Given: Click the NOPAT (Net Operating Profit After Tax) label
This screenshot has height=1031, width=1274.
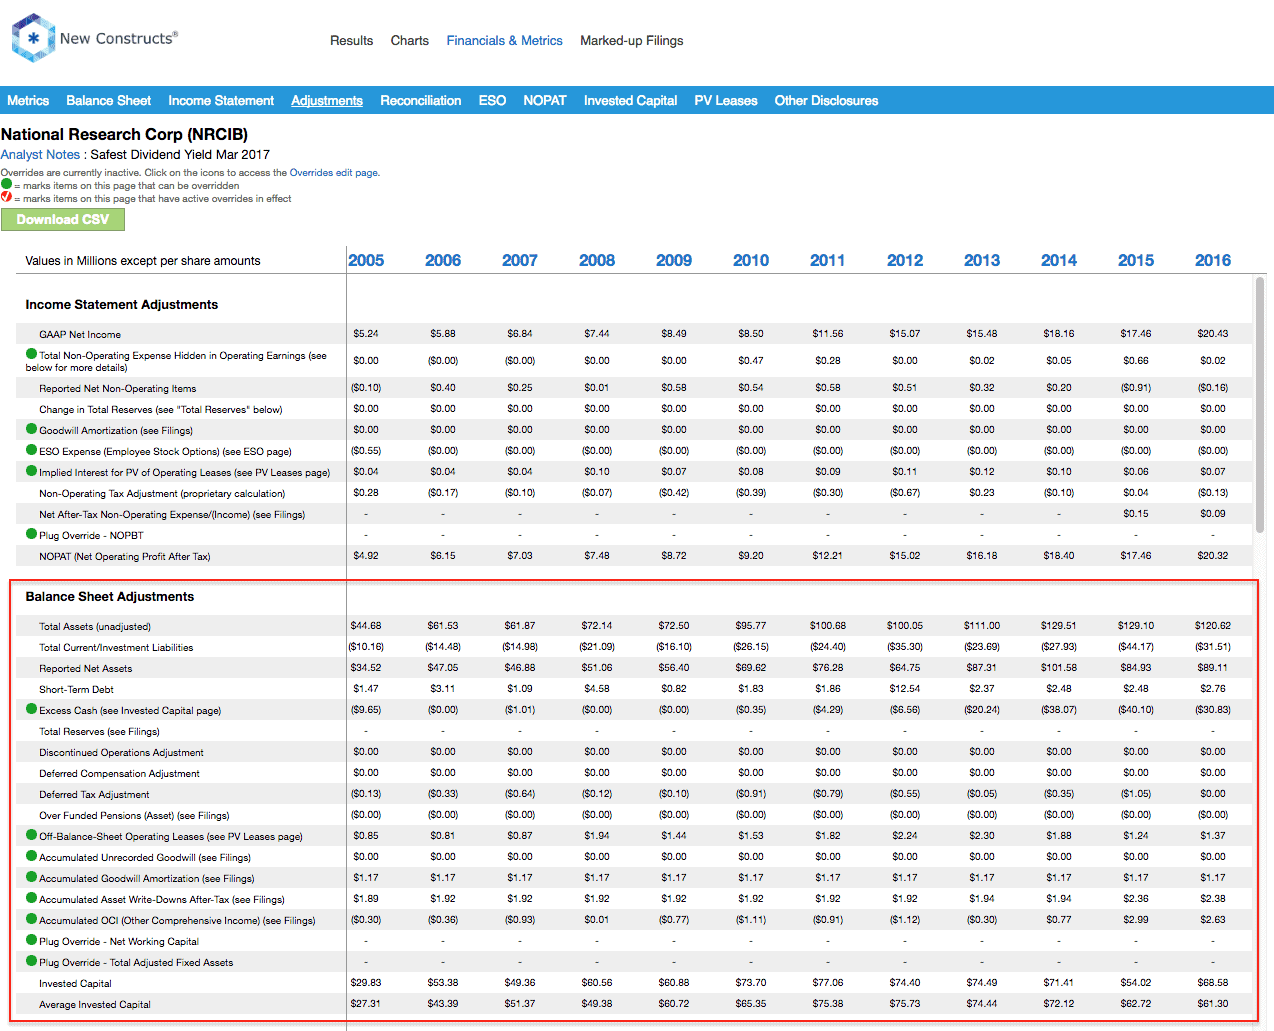Looking at the screenshot, I should coord(125,557).
